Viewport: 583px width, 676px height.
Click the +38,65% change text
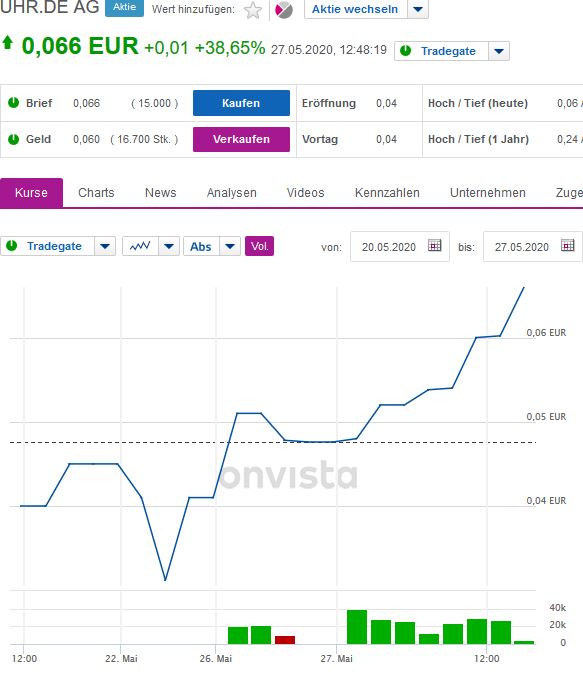(230, 48)
